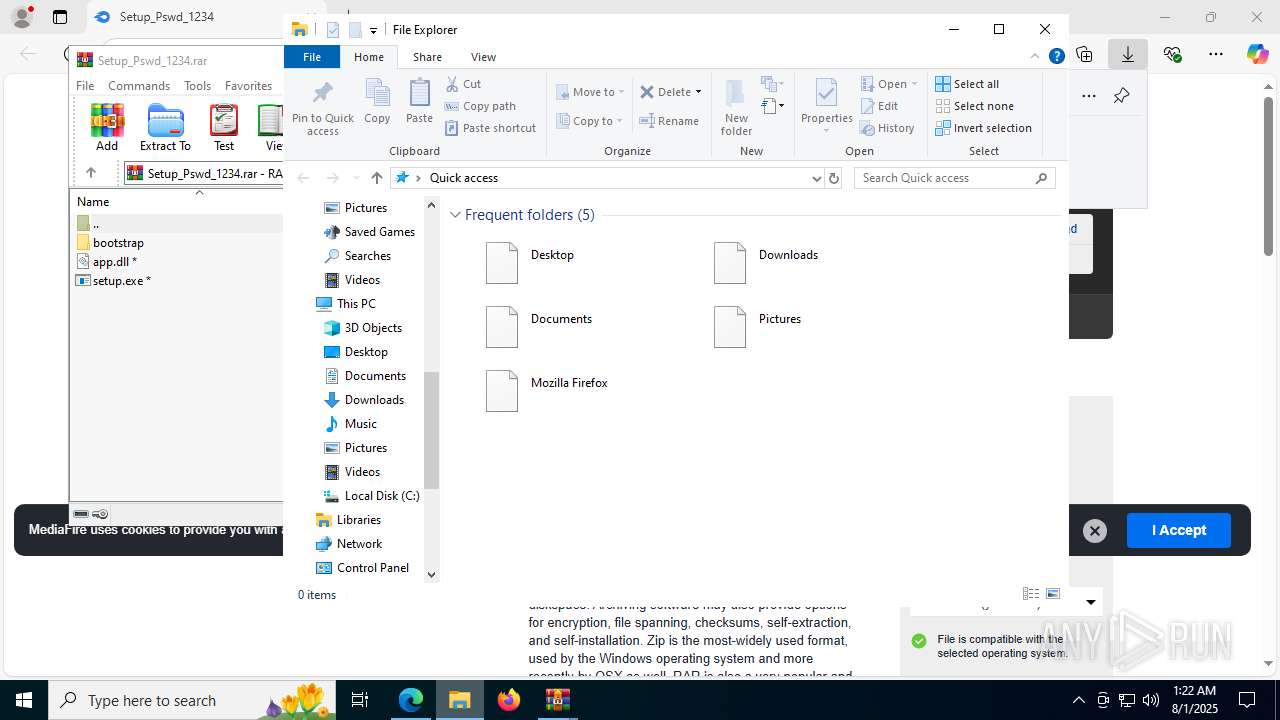The image size is (1280, 720).
Task: Dismiss the cookie banner with the X button
Action: click(1095, 531)
